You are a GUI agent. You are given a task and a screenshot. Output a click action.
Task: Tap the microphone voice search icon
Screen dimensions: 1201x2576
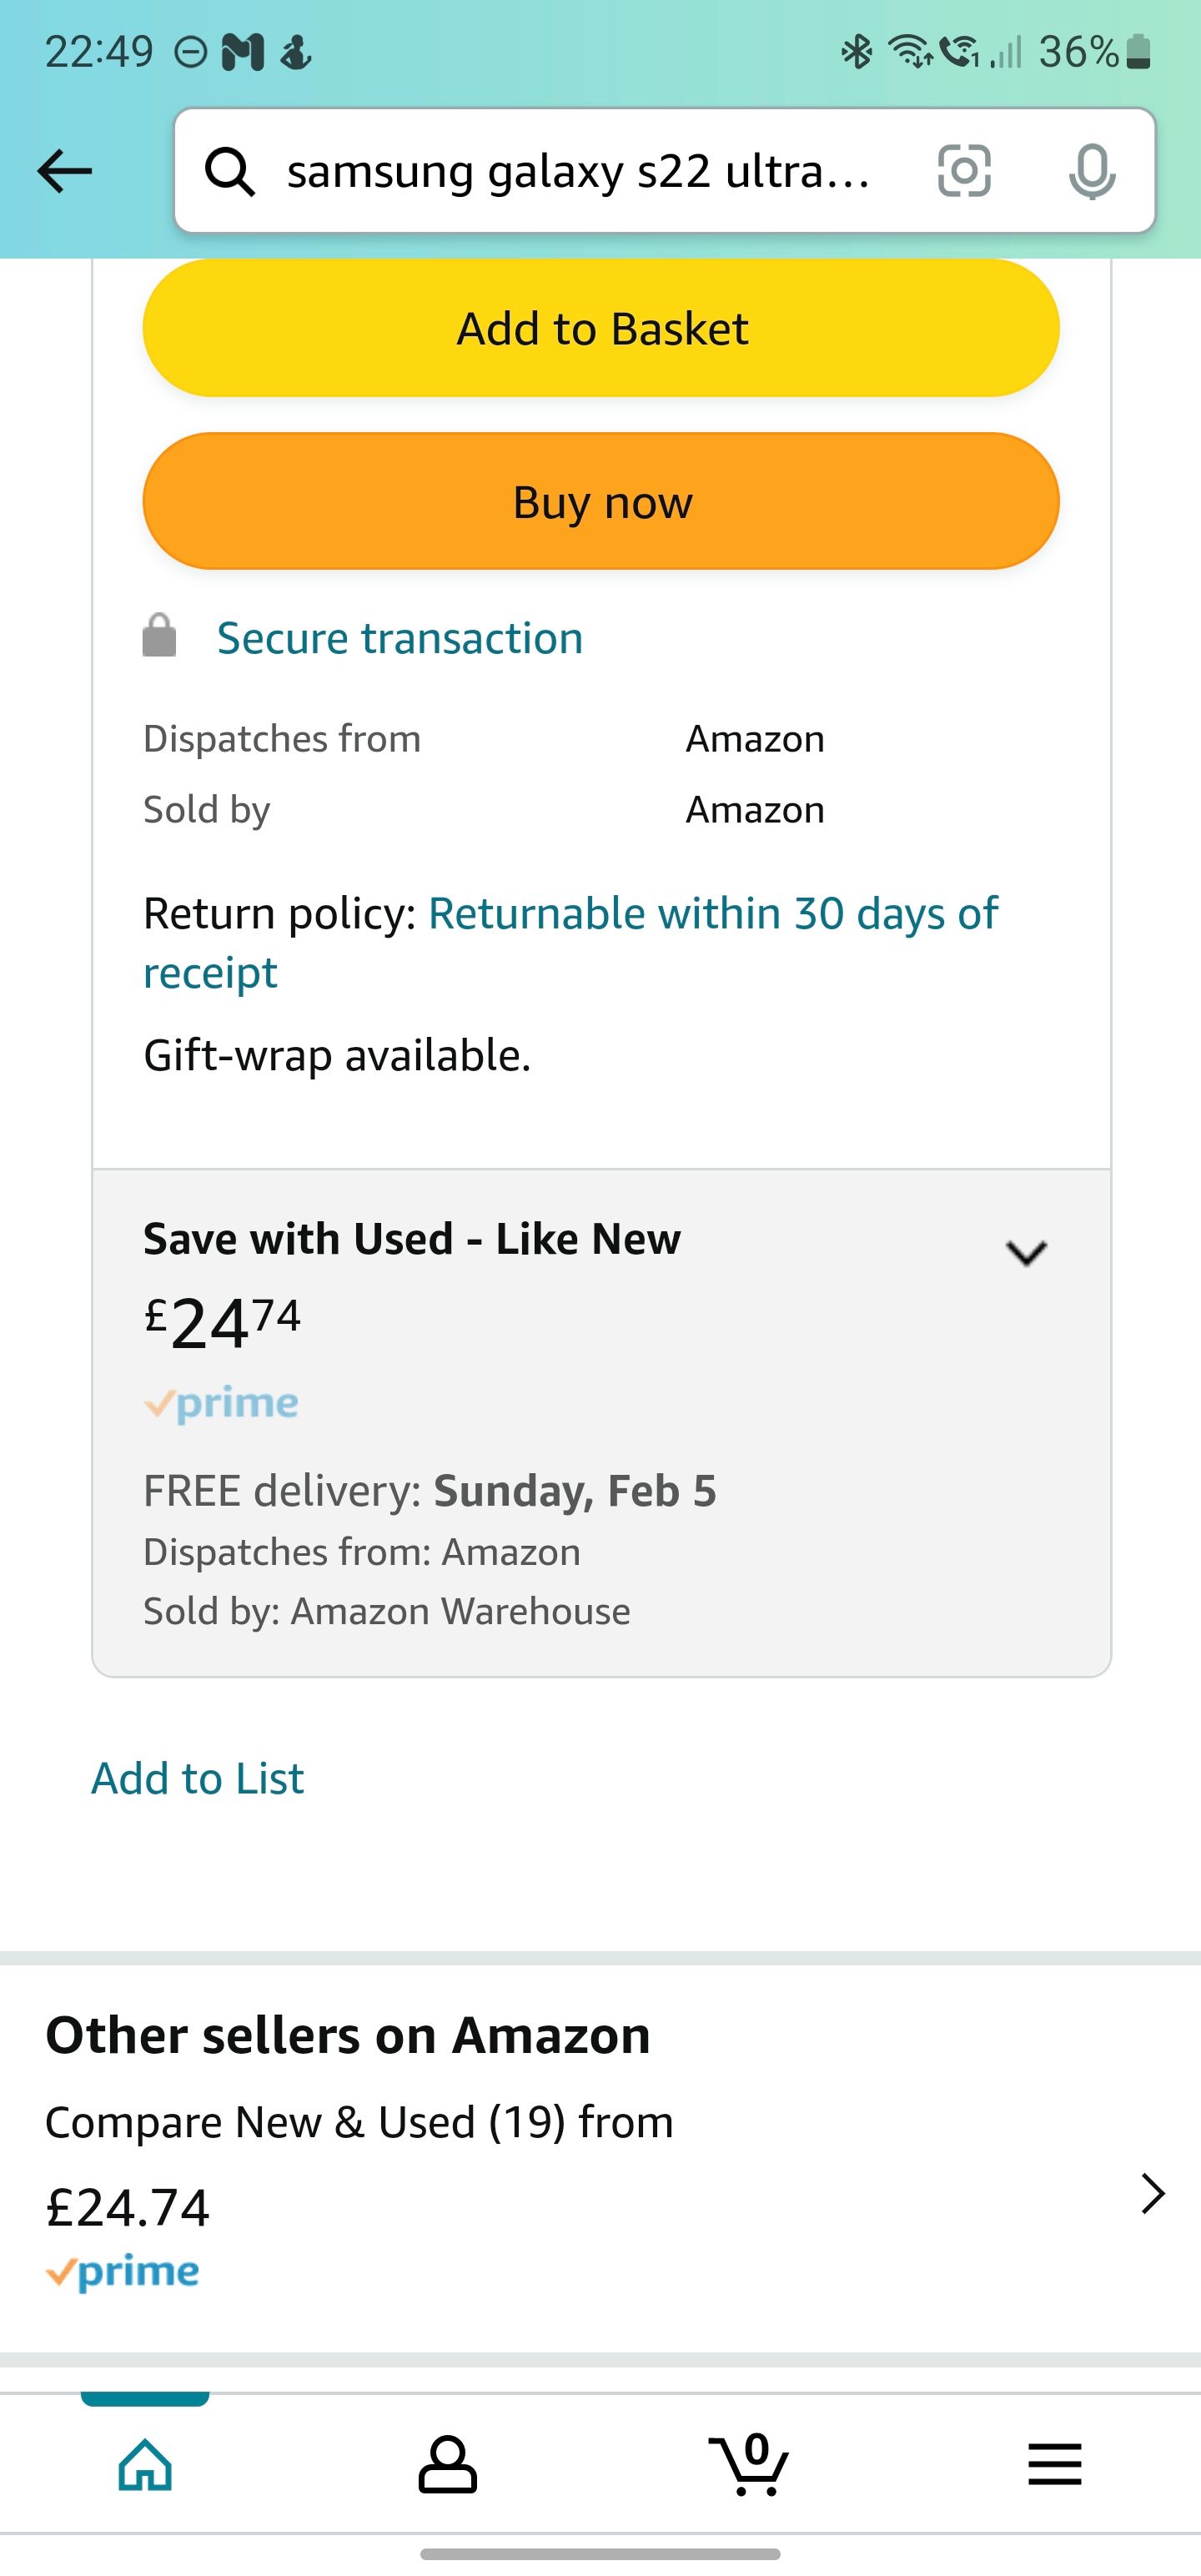[x=1092, y=171]
